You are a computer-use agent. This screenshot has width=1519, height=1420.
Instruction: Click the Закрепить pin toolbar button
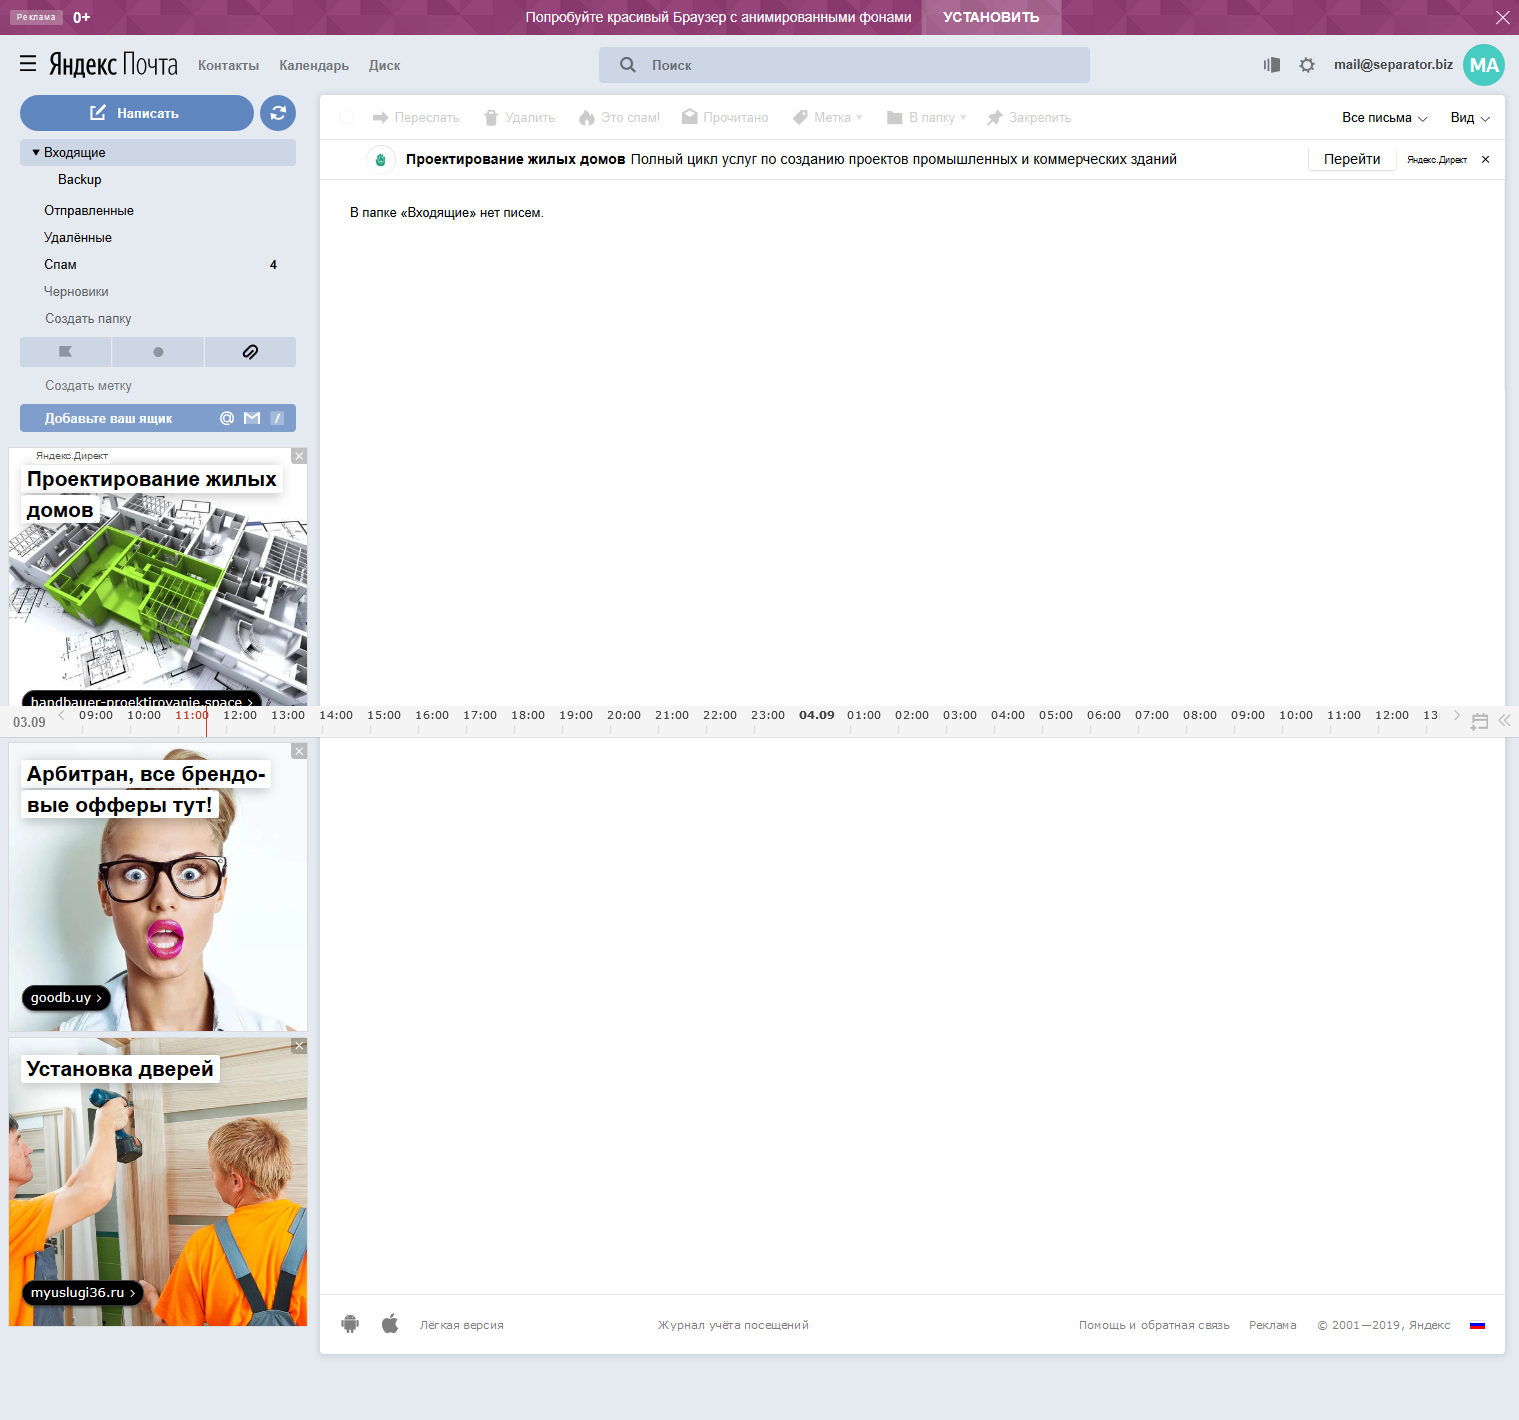pos(1029,117)
